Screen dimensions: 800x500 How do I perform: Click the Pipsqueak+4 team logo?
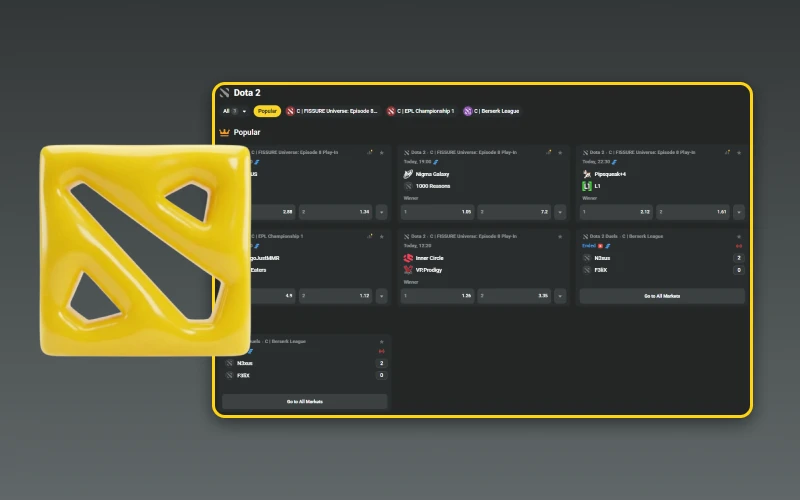(587, 174)
